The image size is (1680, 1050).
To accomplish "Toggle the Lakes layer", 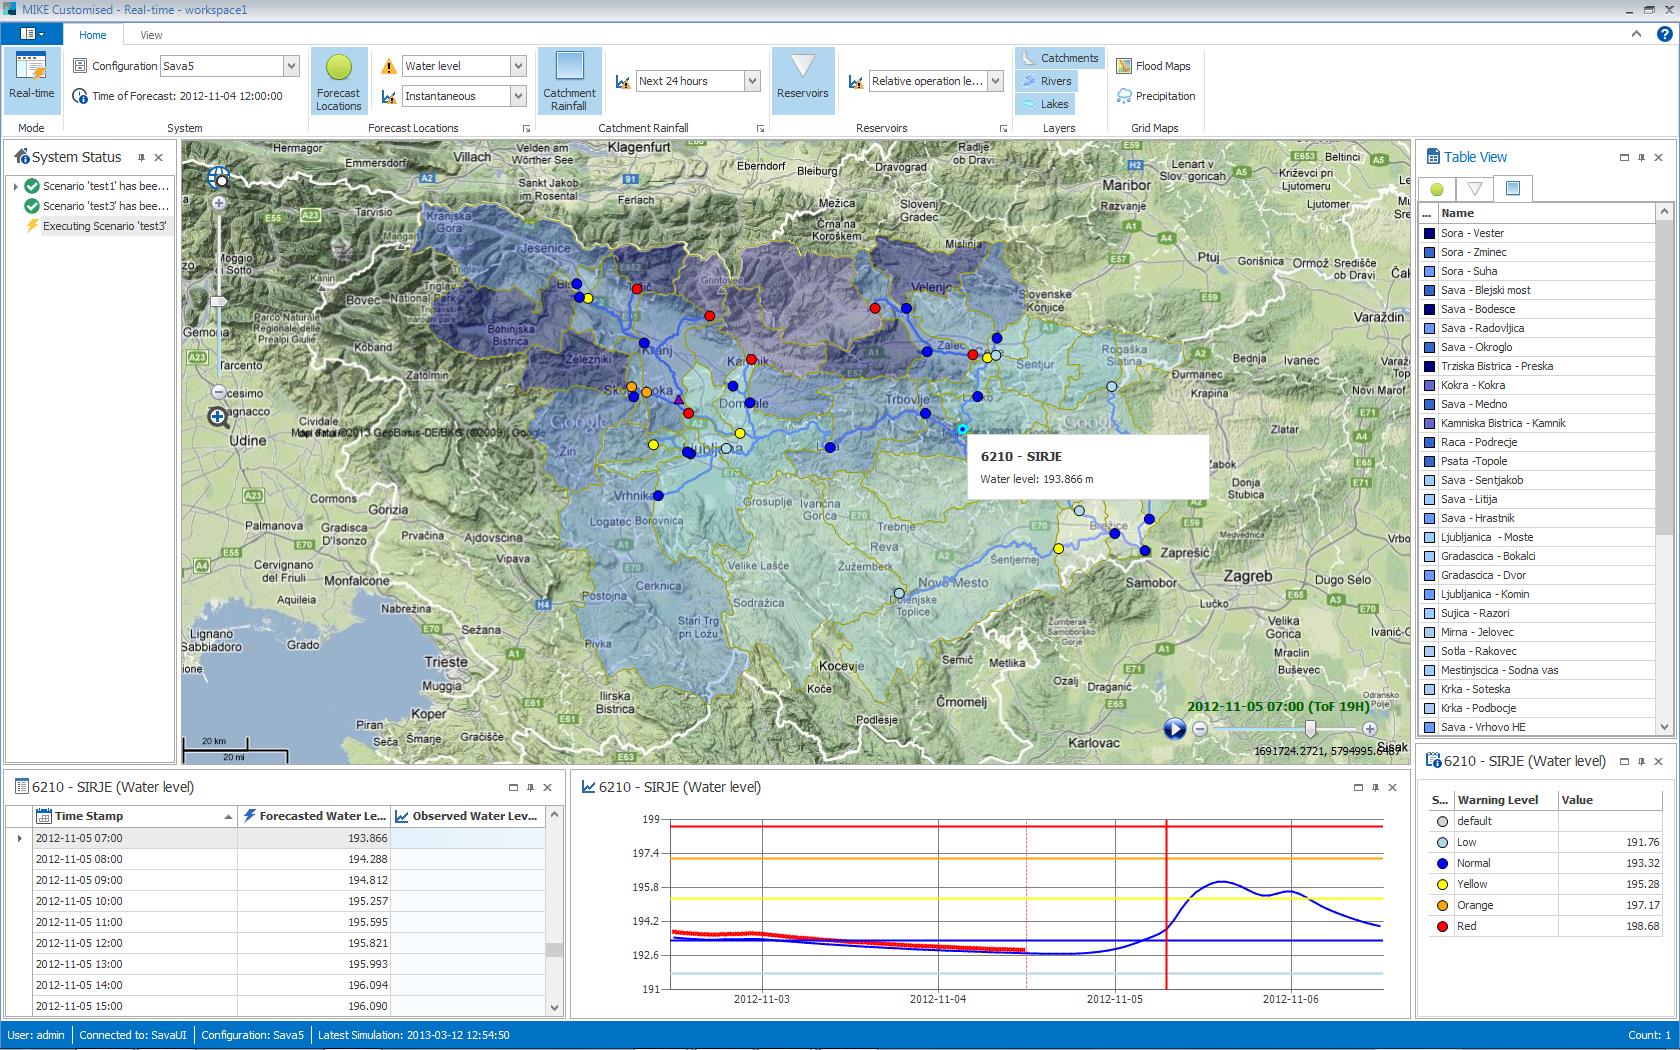I will [1045, 104].
